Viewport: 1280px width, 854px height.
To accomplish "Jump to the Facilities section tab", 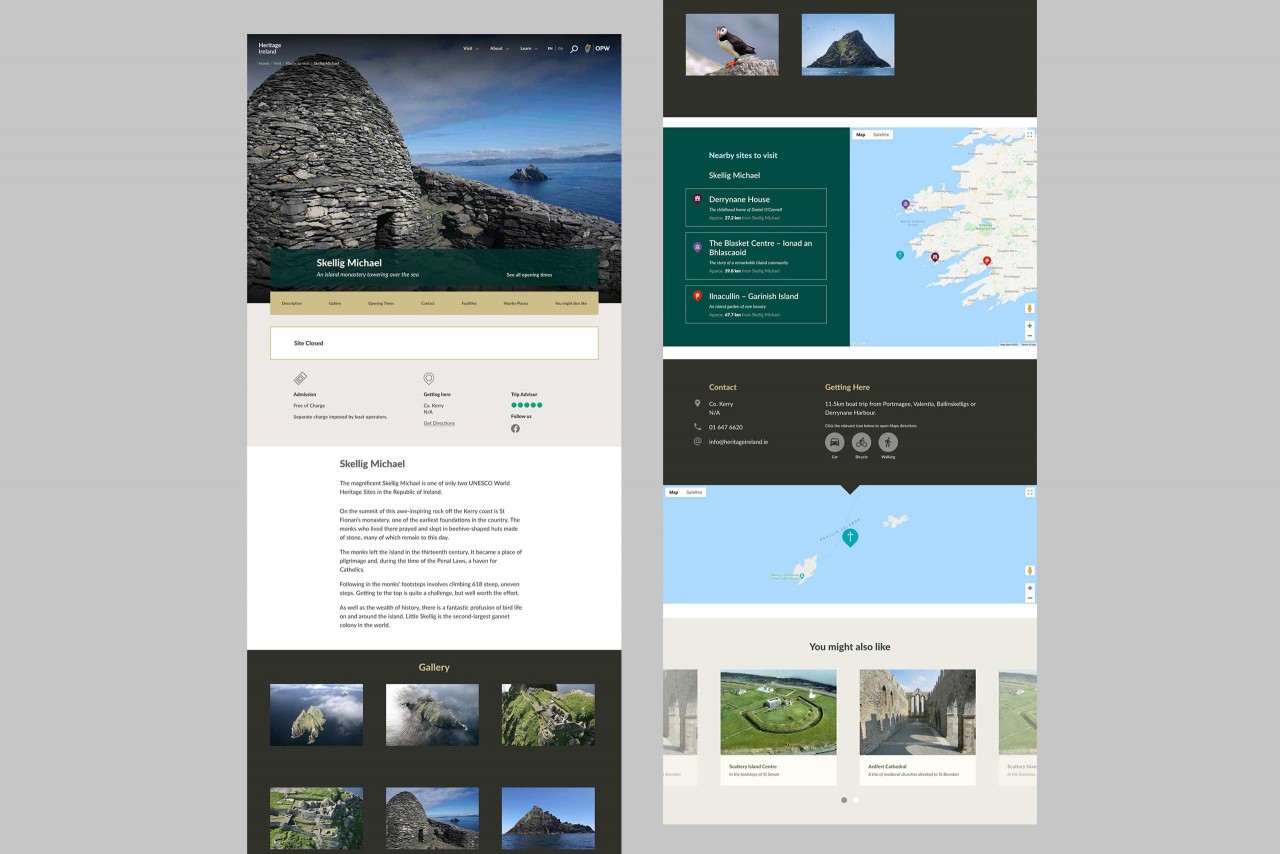I will pos(469,303).
